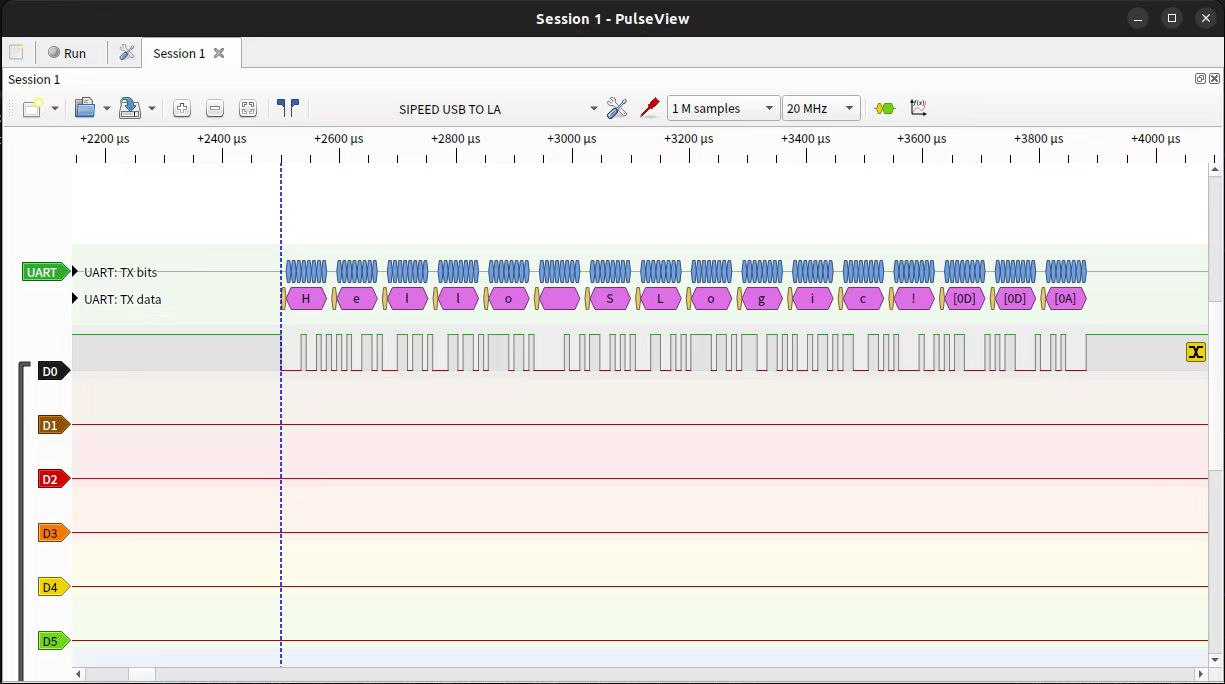1225x684 pixels.
Task: Click the new session/view toolbar icon
Action: 32,108
